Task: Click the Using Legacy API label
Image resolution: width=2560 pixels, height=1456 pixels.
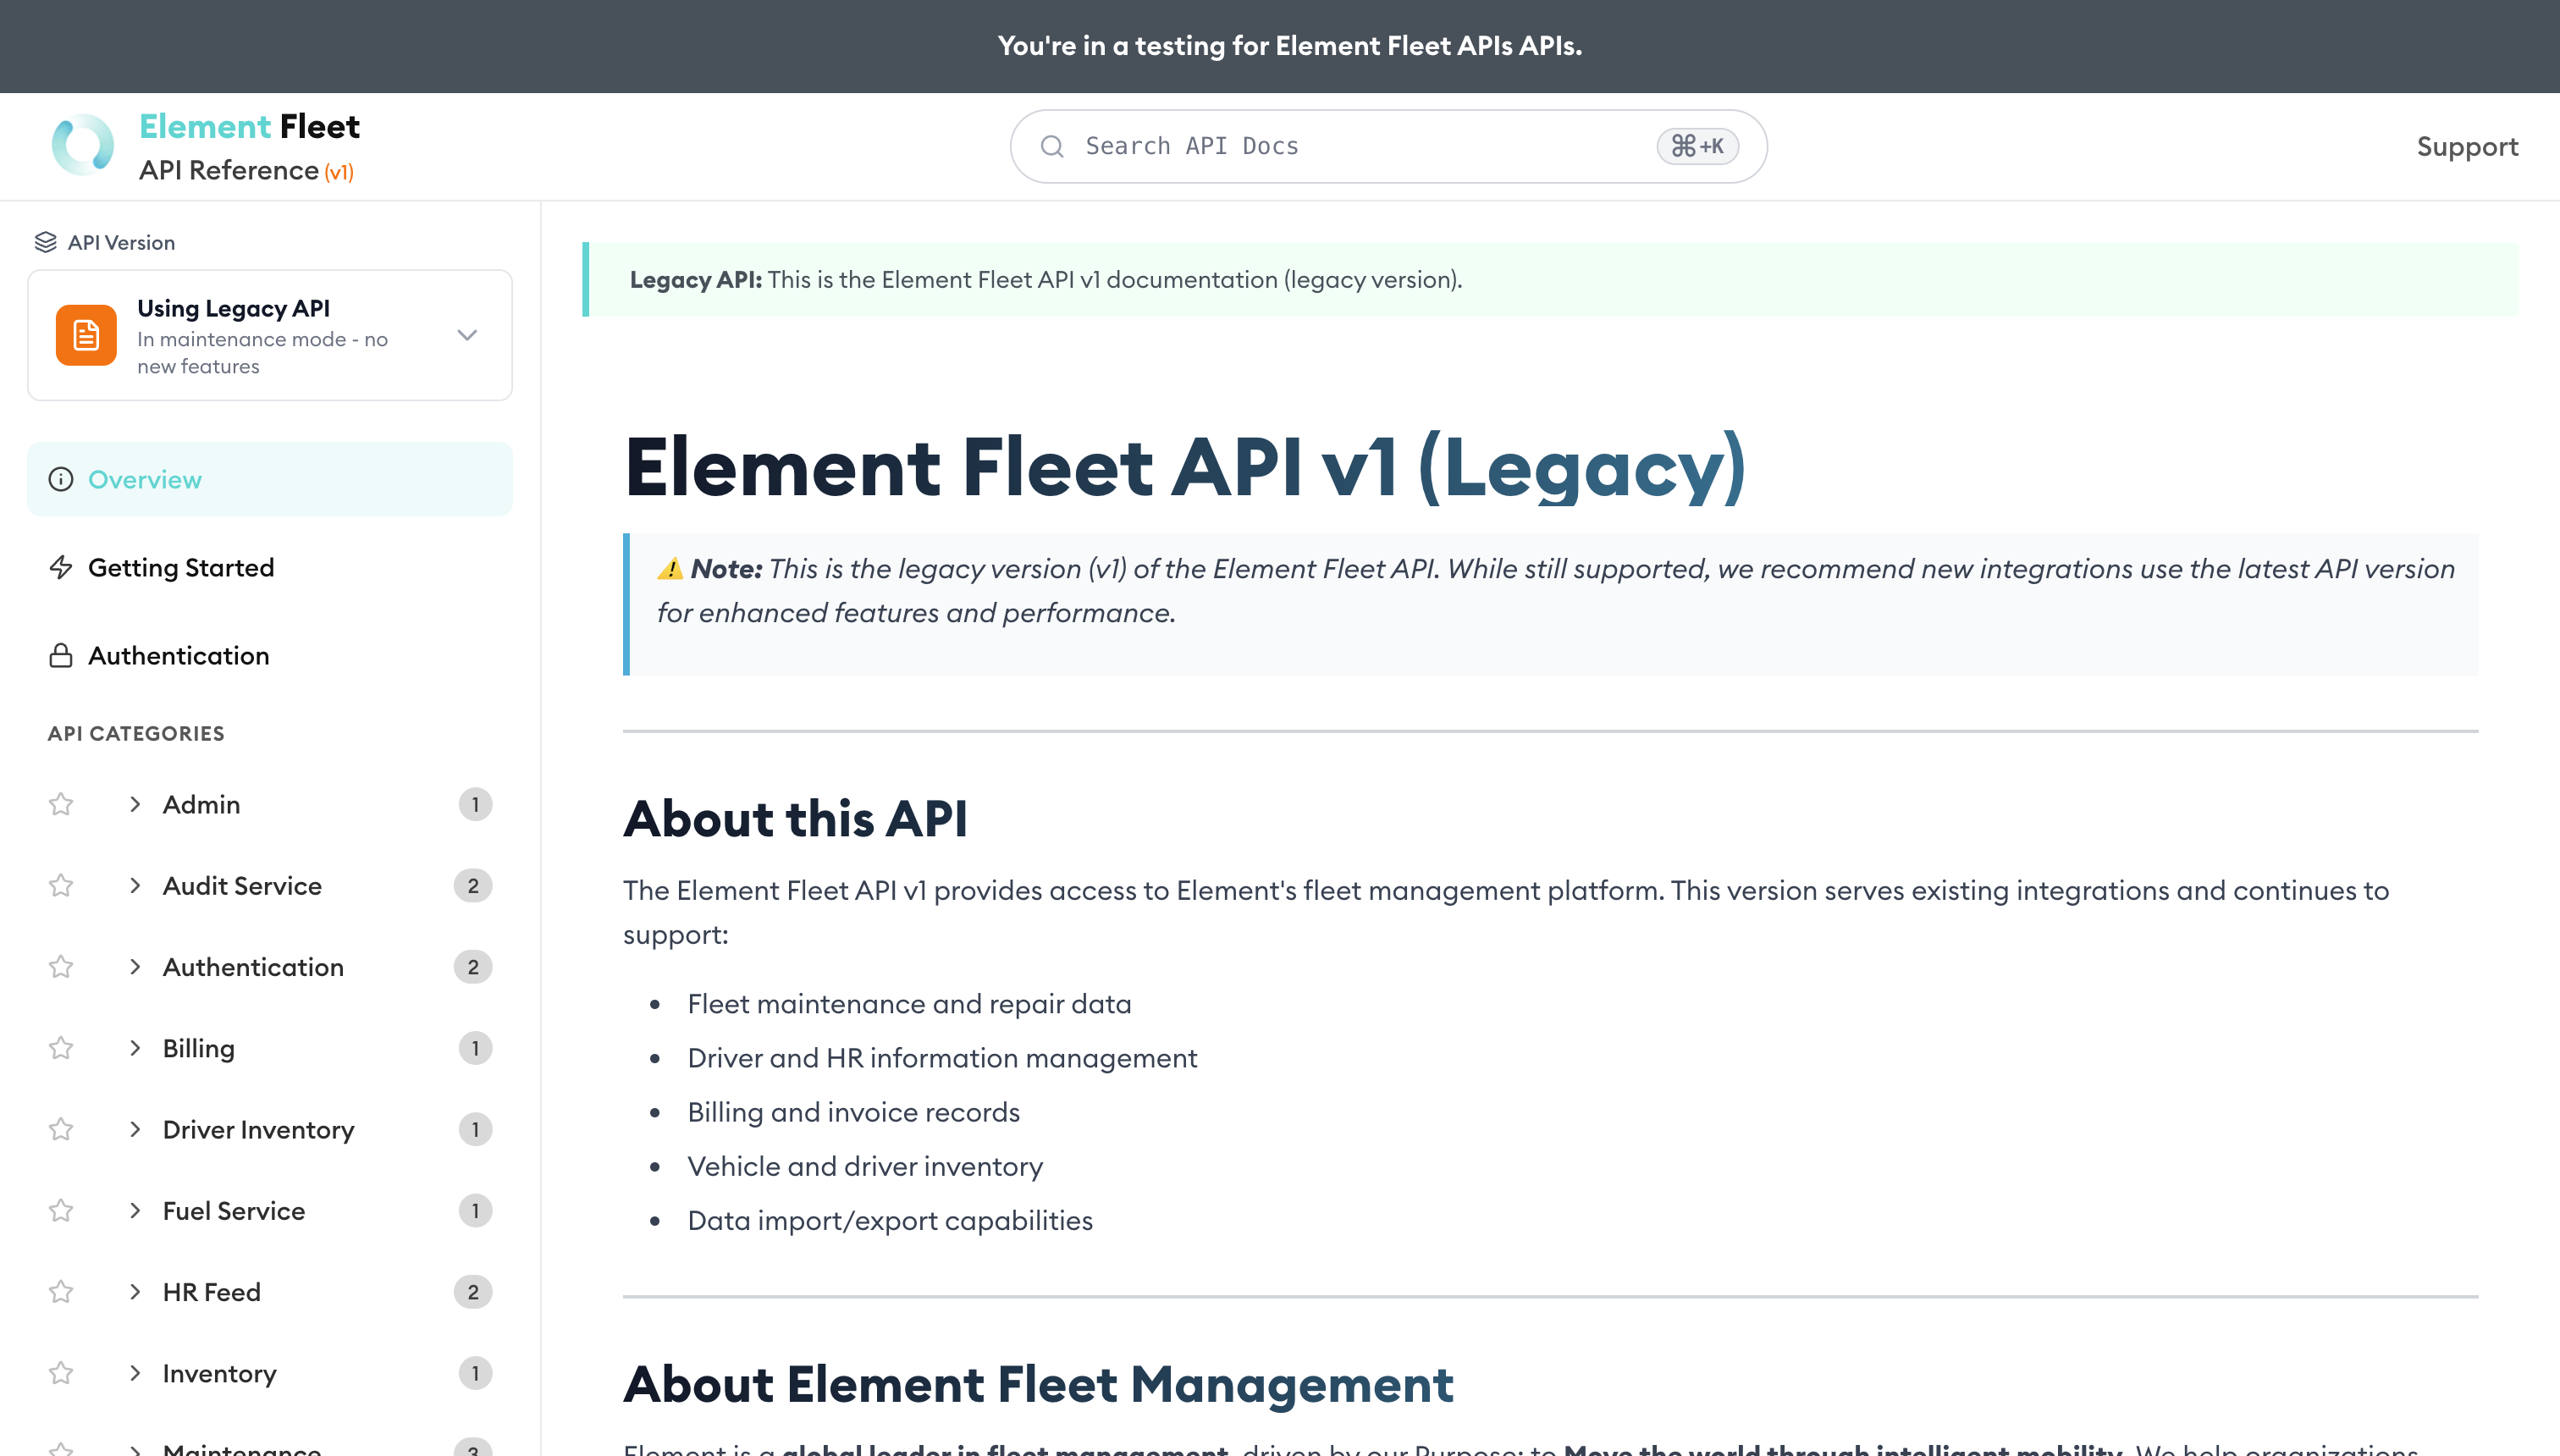Action: (x=233, y=308)
